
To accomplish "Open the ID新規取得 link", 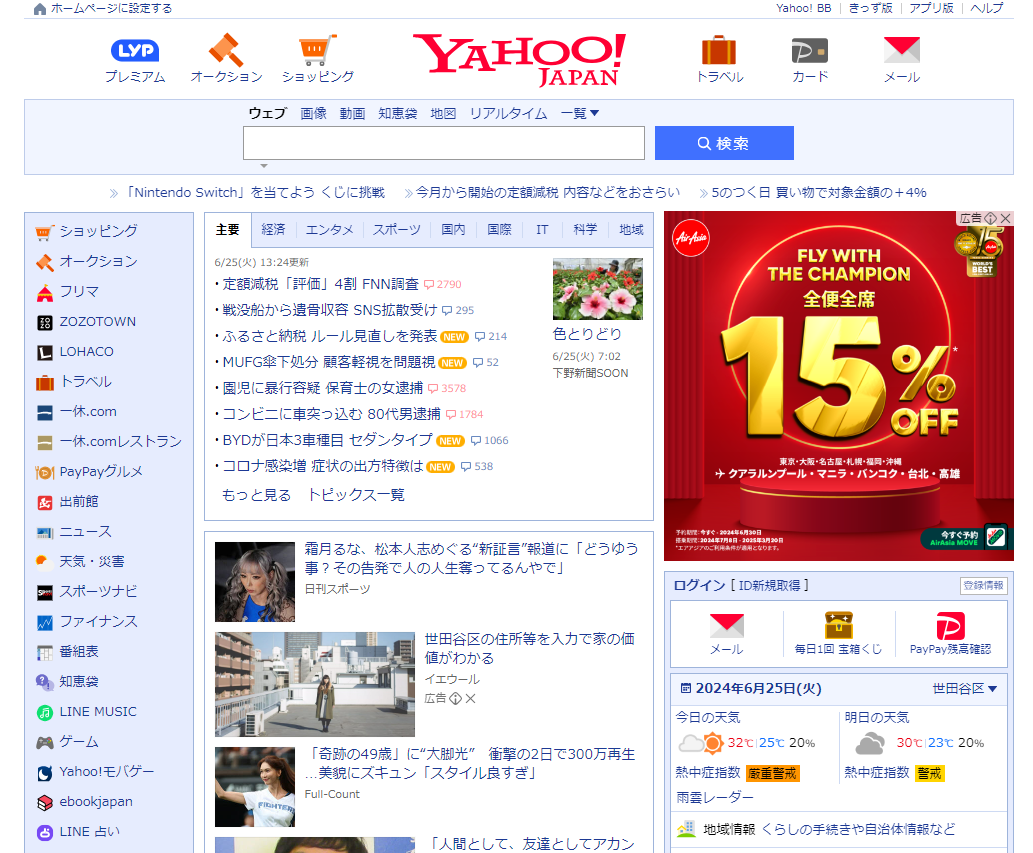I will click(x=769, y=586).
